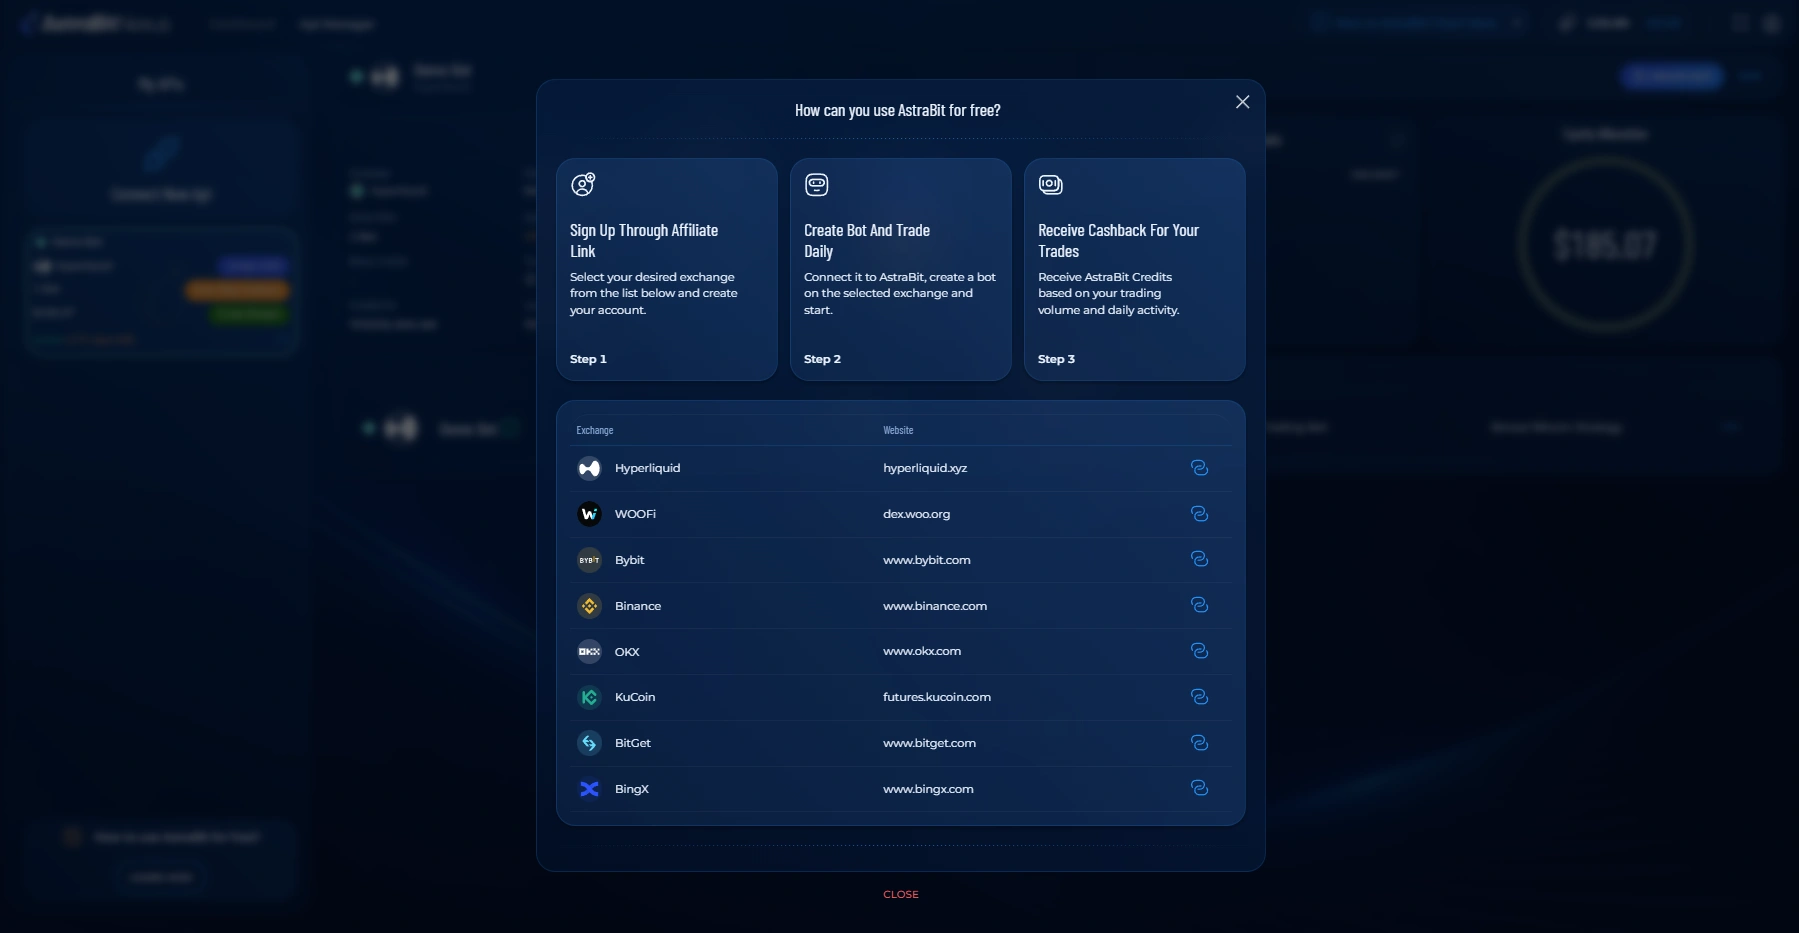The image size is (1799, 933).
Task: Select the Create Bot And Trade Daily card
Action: 901,269
